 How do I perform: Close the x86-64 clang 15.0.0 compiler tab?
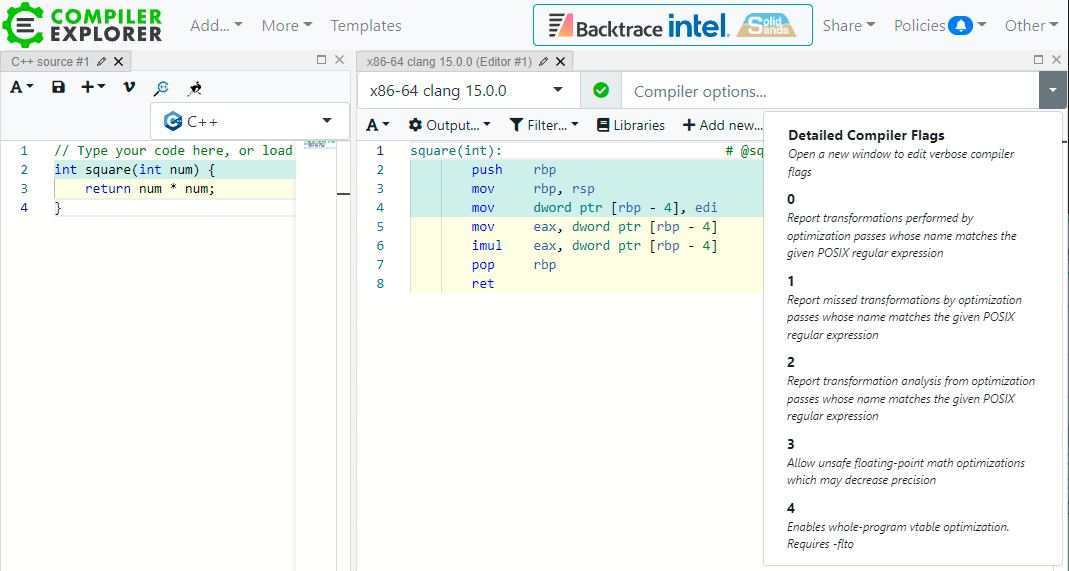560,61
